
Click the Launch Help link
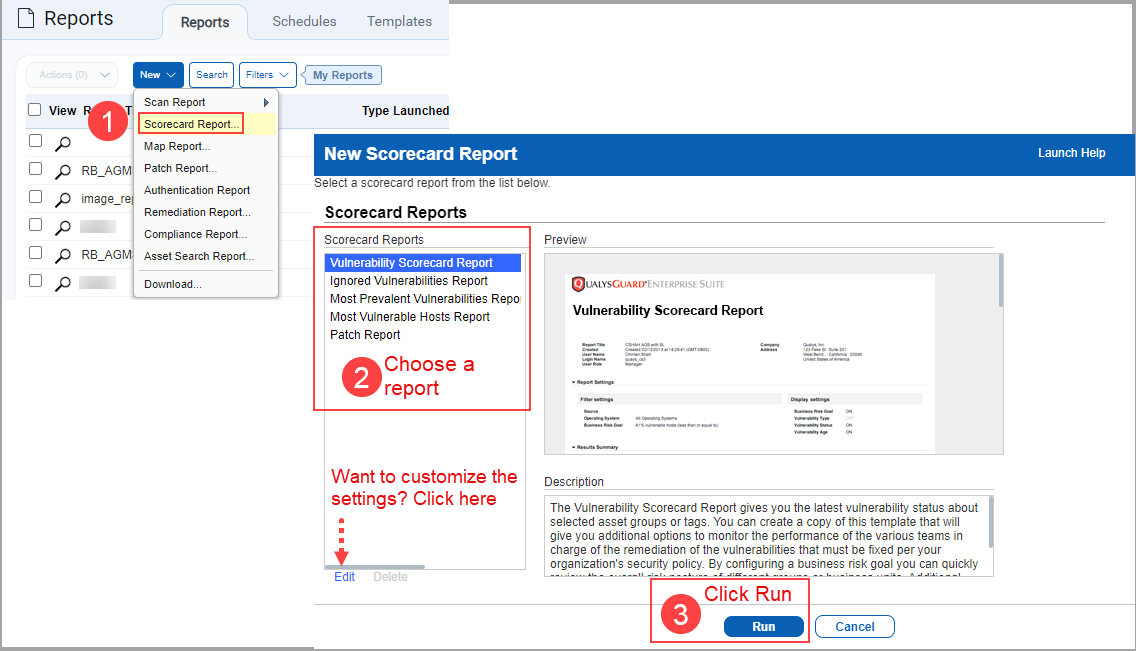click(x=1072, y=153)
